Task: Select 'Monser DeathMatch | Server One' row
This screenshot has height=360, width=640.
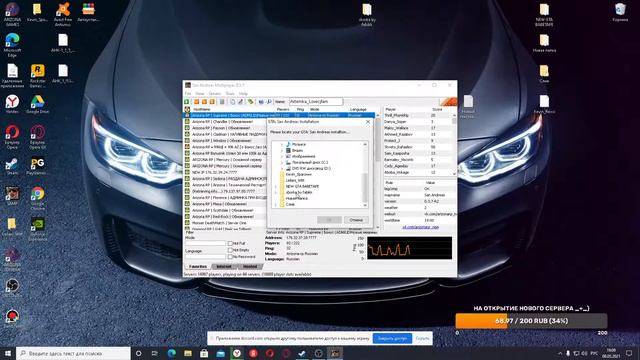Action: [x=224, y=223]
